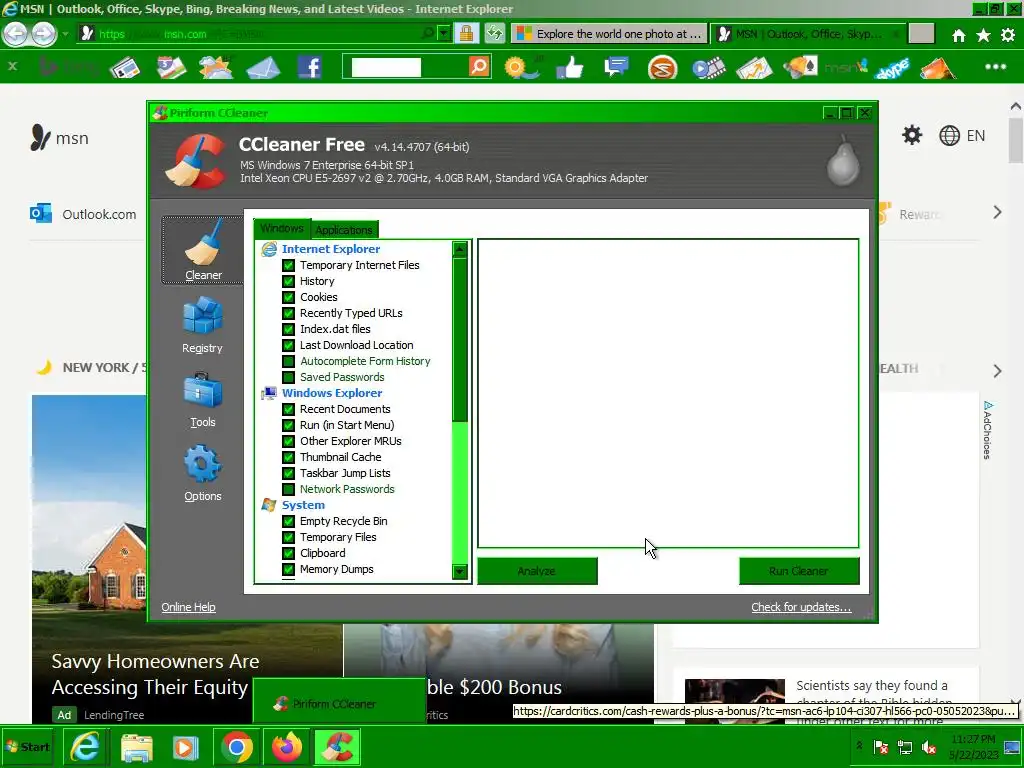Select the Windows tab in CCleaner
This screenshot has width=1024, height=768.
coord(282,229)
